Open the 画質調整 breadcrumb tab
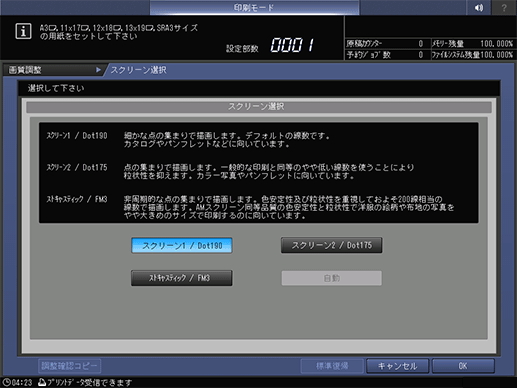The height and width of the screenshot is (388, 517). coord(53,70)
